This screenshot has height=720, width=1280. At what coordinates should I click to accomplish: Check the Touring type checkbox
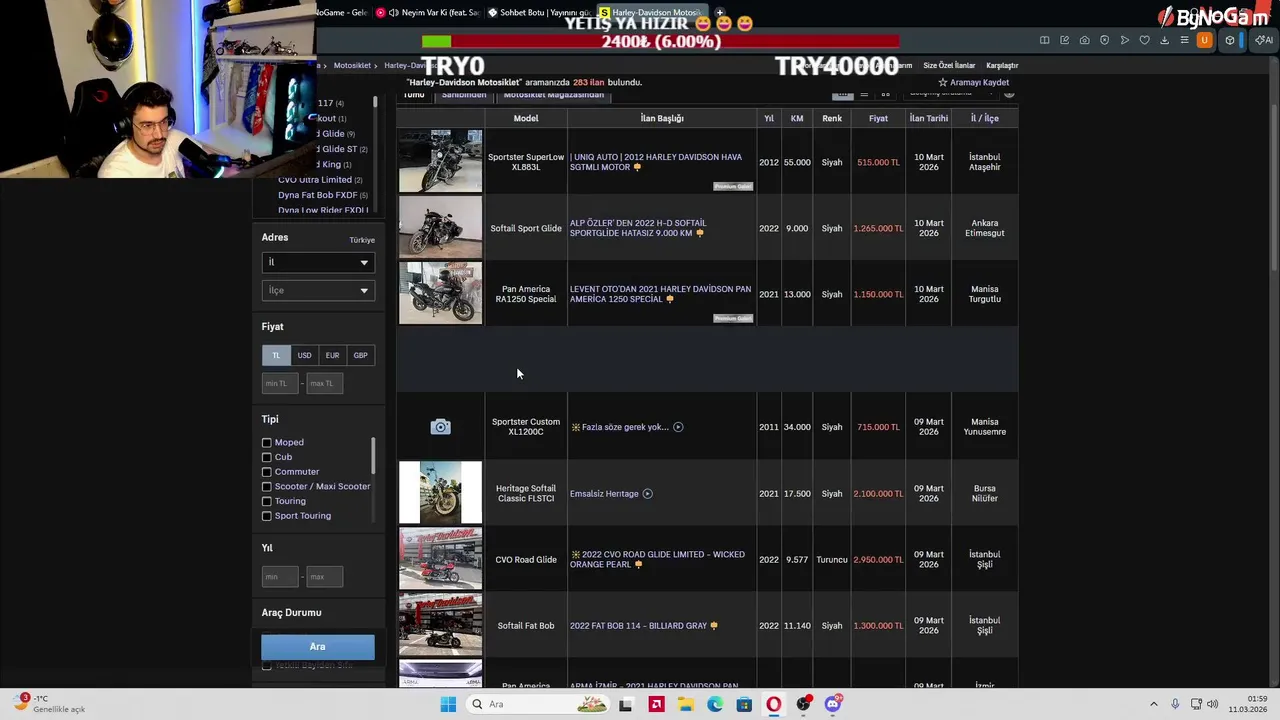click(x=267, y=501)
